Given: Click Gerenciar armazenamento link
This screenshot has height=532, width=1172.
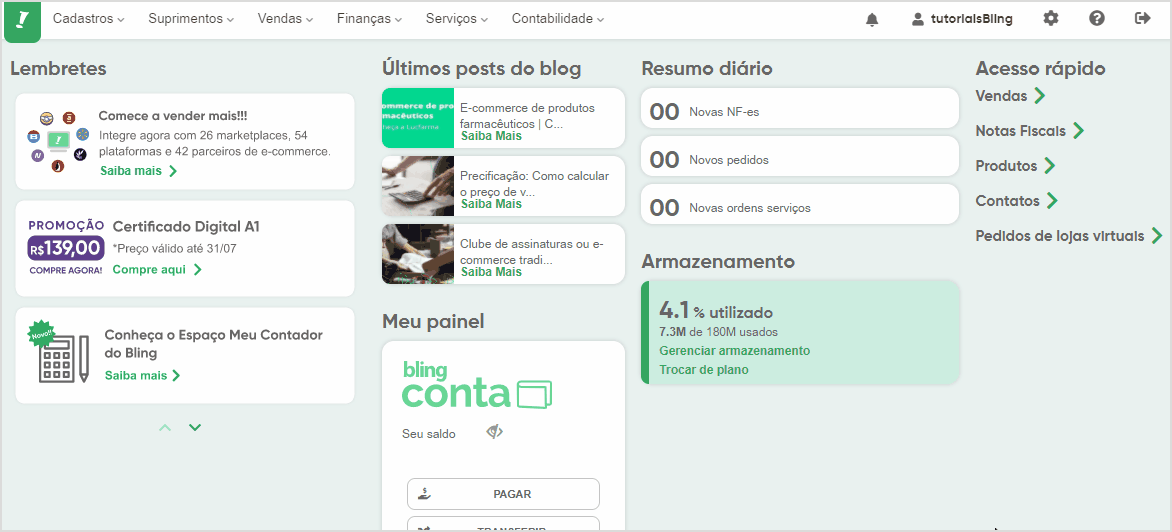Looking at the screenshot, I should (x=735, y=350).
